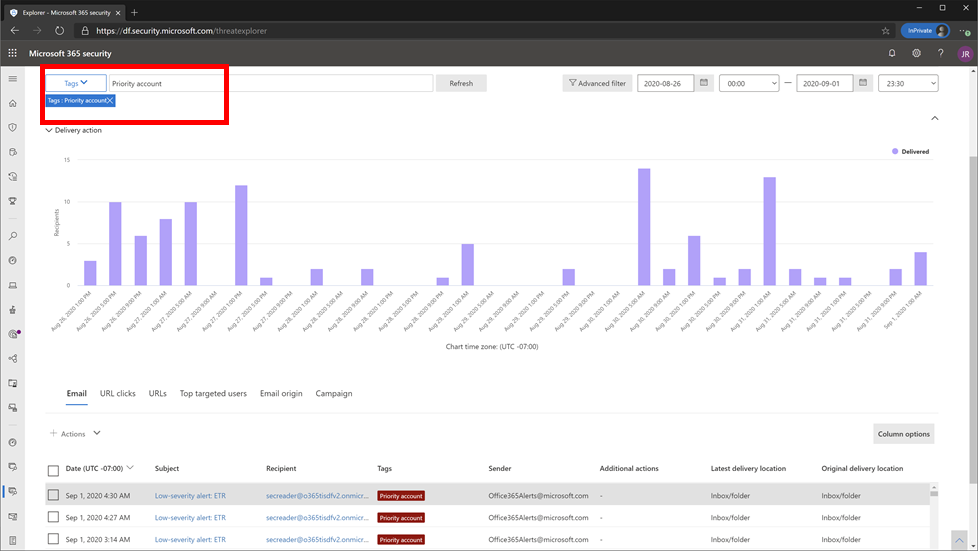This screenshot has height=551, width=978.
Task: Open the 00:00 start time dropdown
Action: coord(748,83)
